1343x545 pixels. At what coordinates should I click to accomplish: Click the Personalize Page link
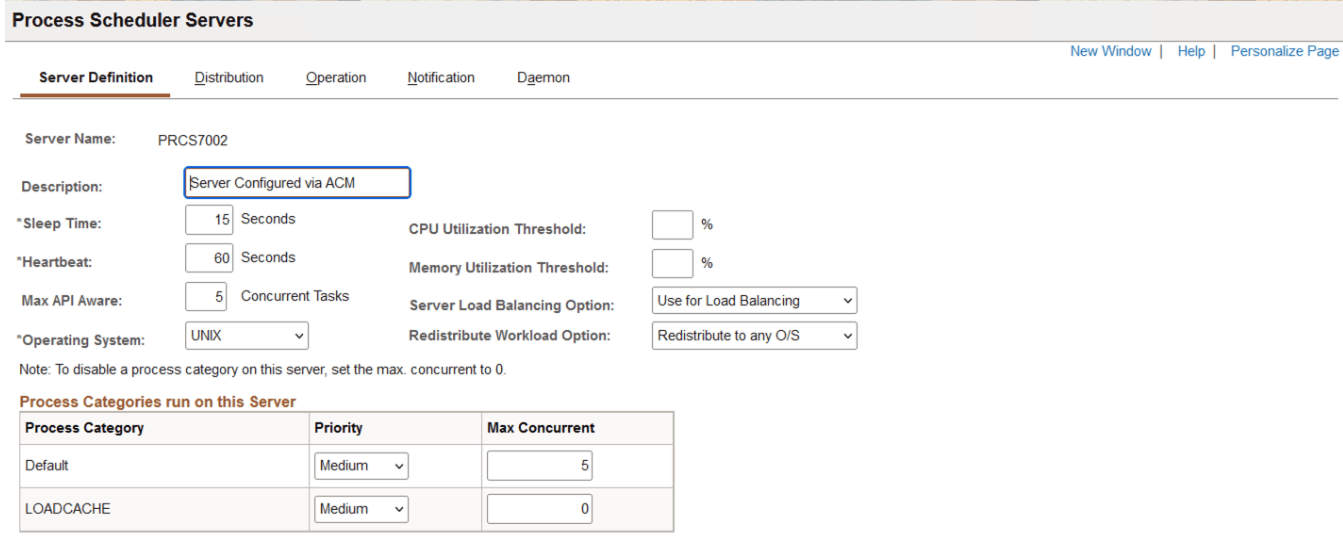[1284, 51]
